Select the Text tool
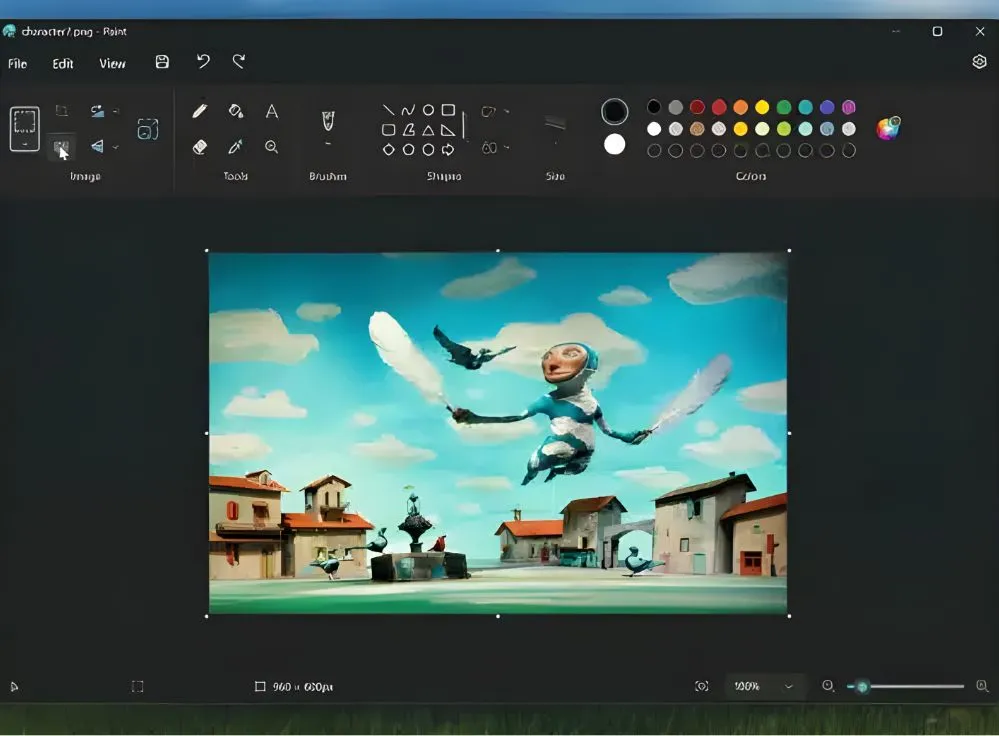The image size is (999, 736). point(270,111)
